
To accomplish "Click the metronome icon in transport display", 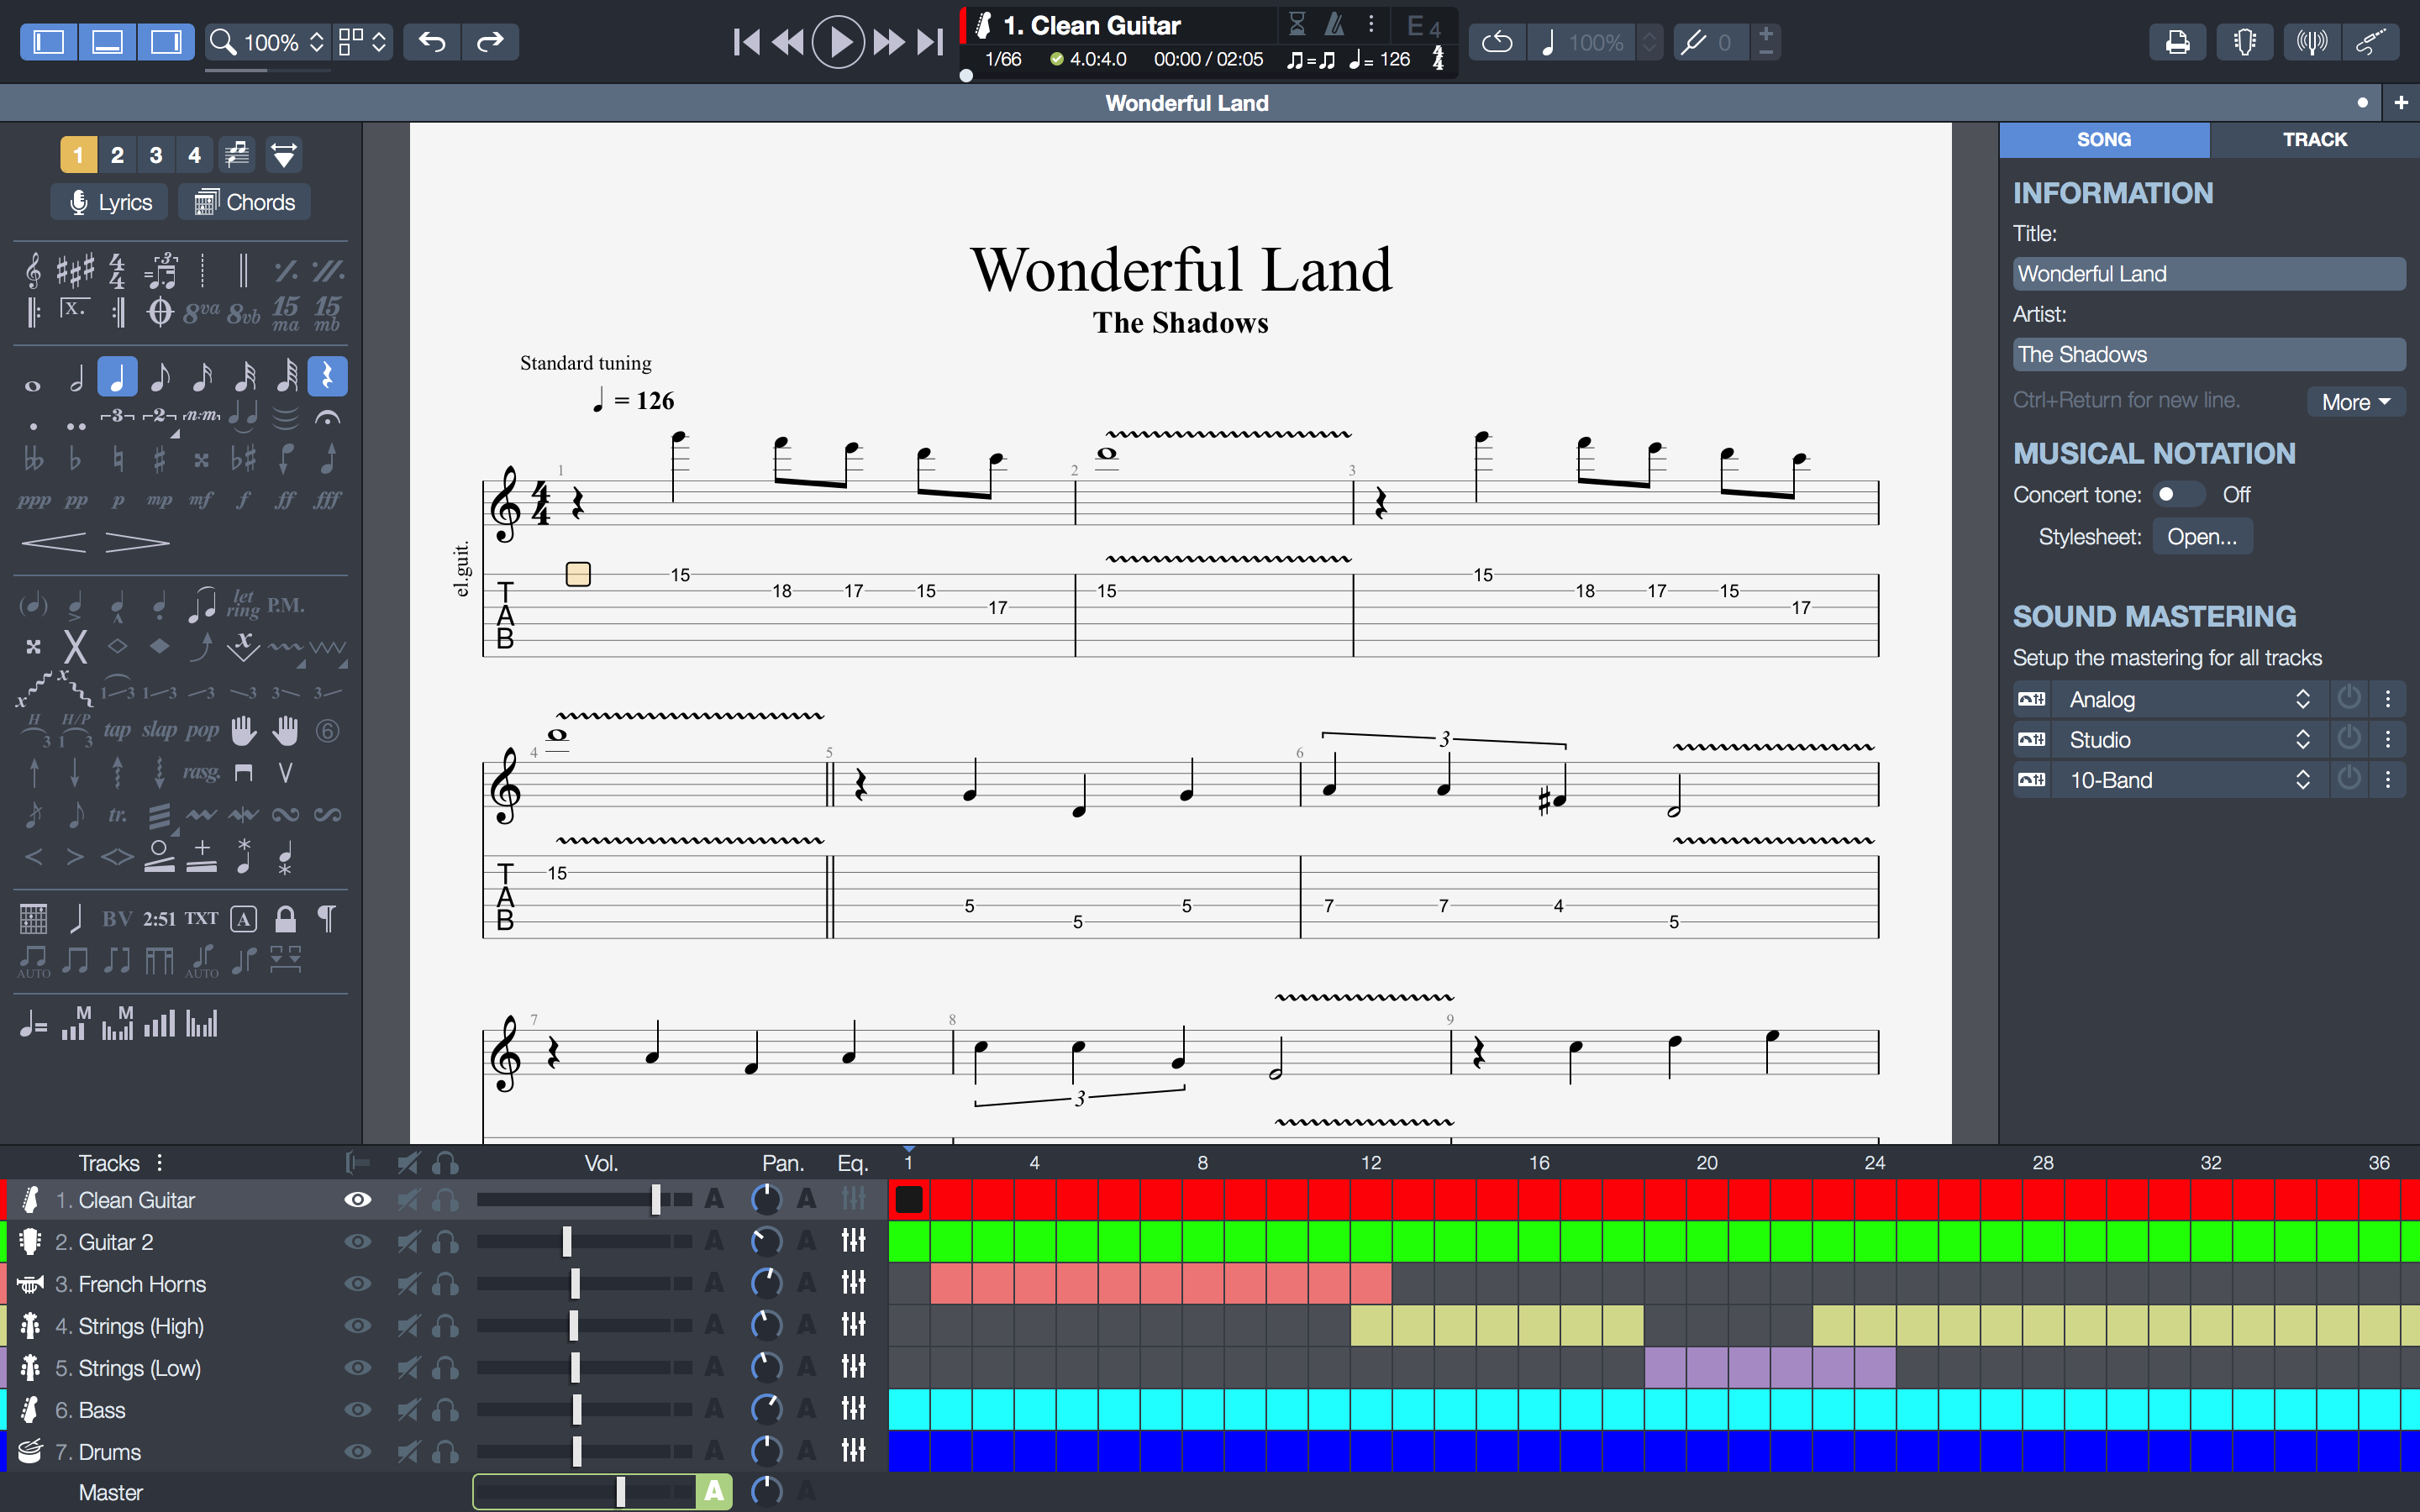I will pyautogui.click(x=1334, y=24).
